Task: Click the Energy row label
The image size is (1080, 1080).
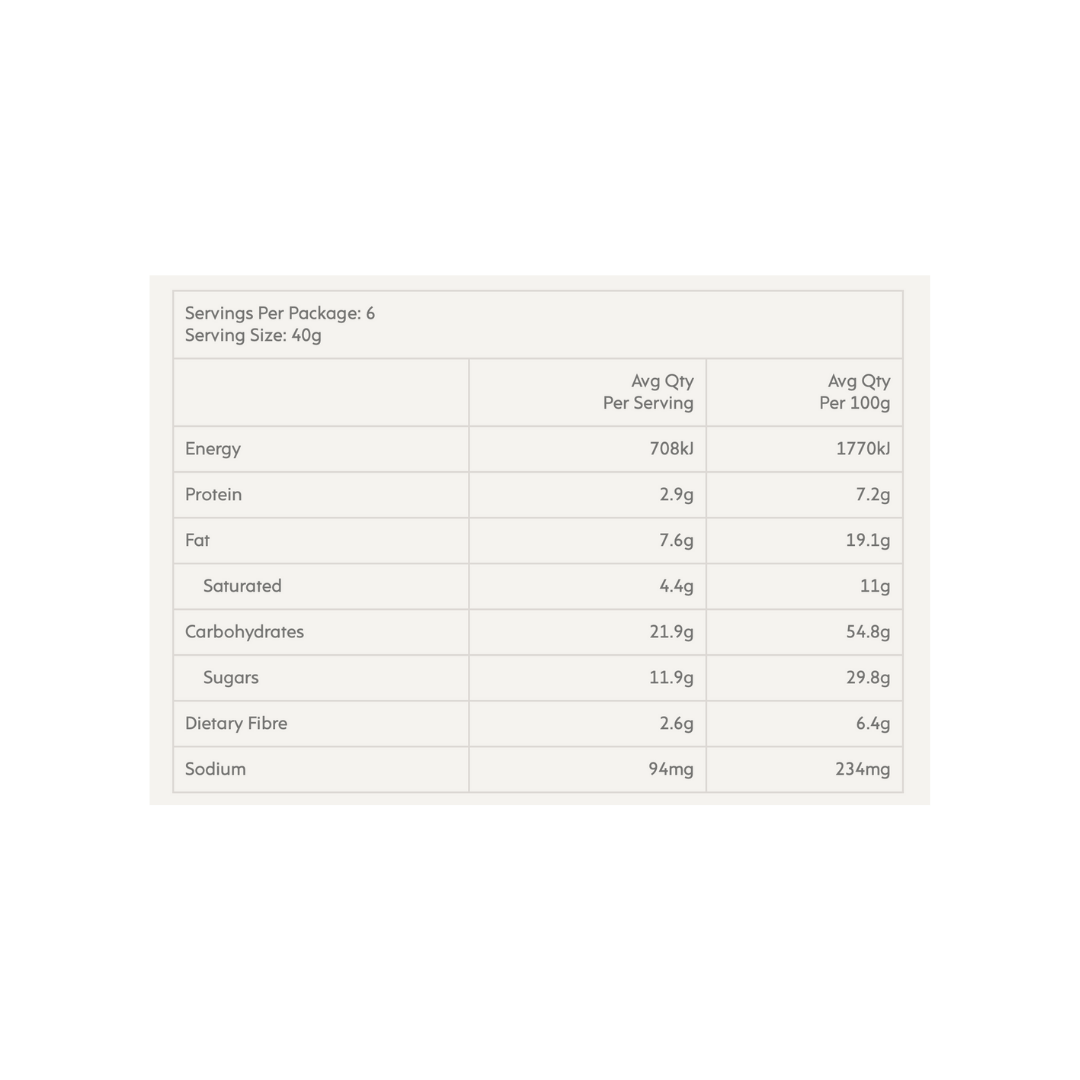Action: click(213, 449)
